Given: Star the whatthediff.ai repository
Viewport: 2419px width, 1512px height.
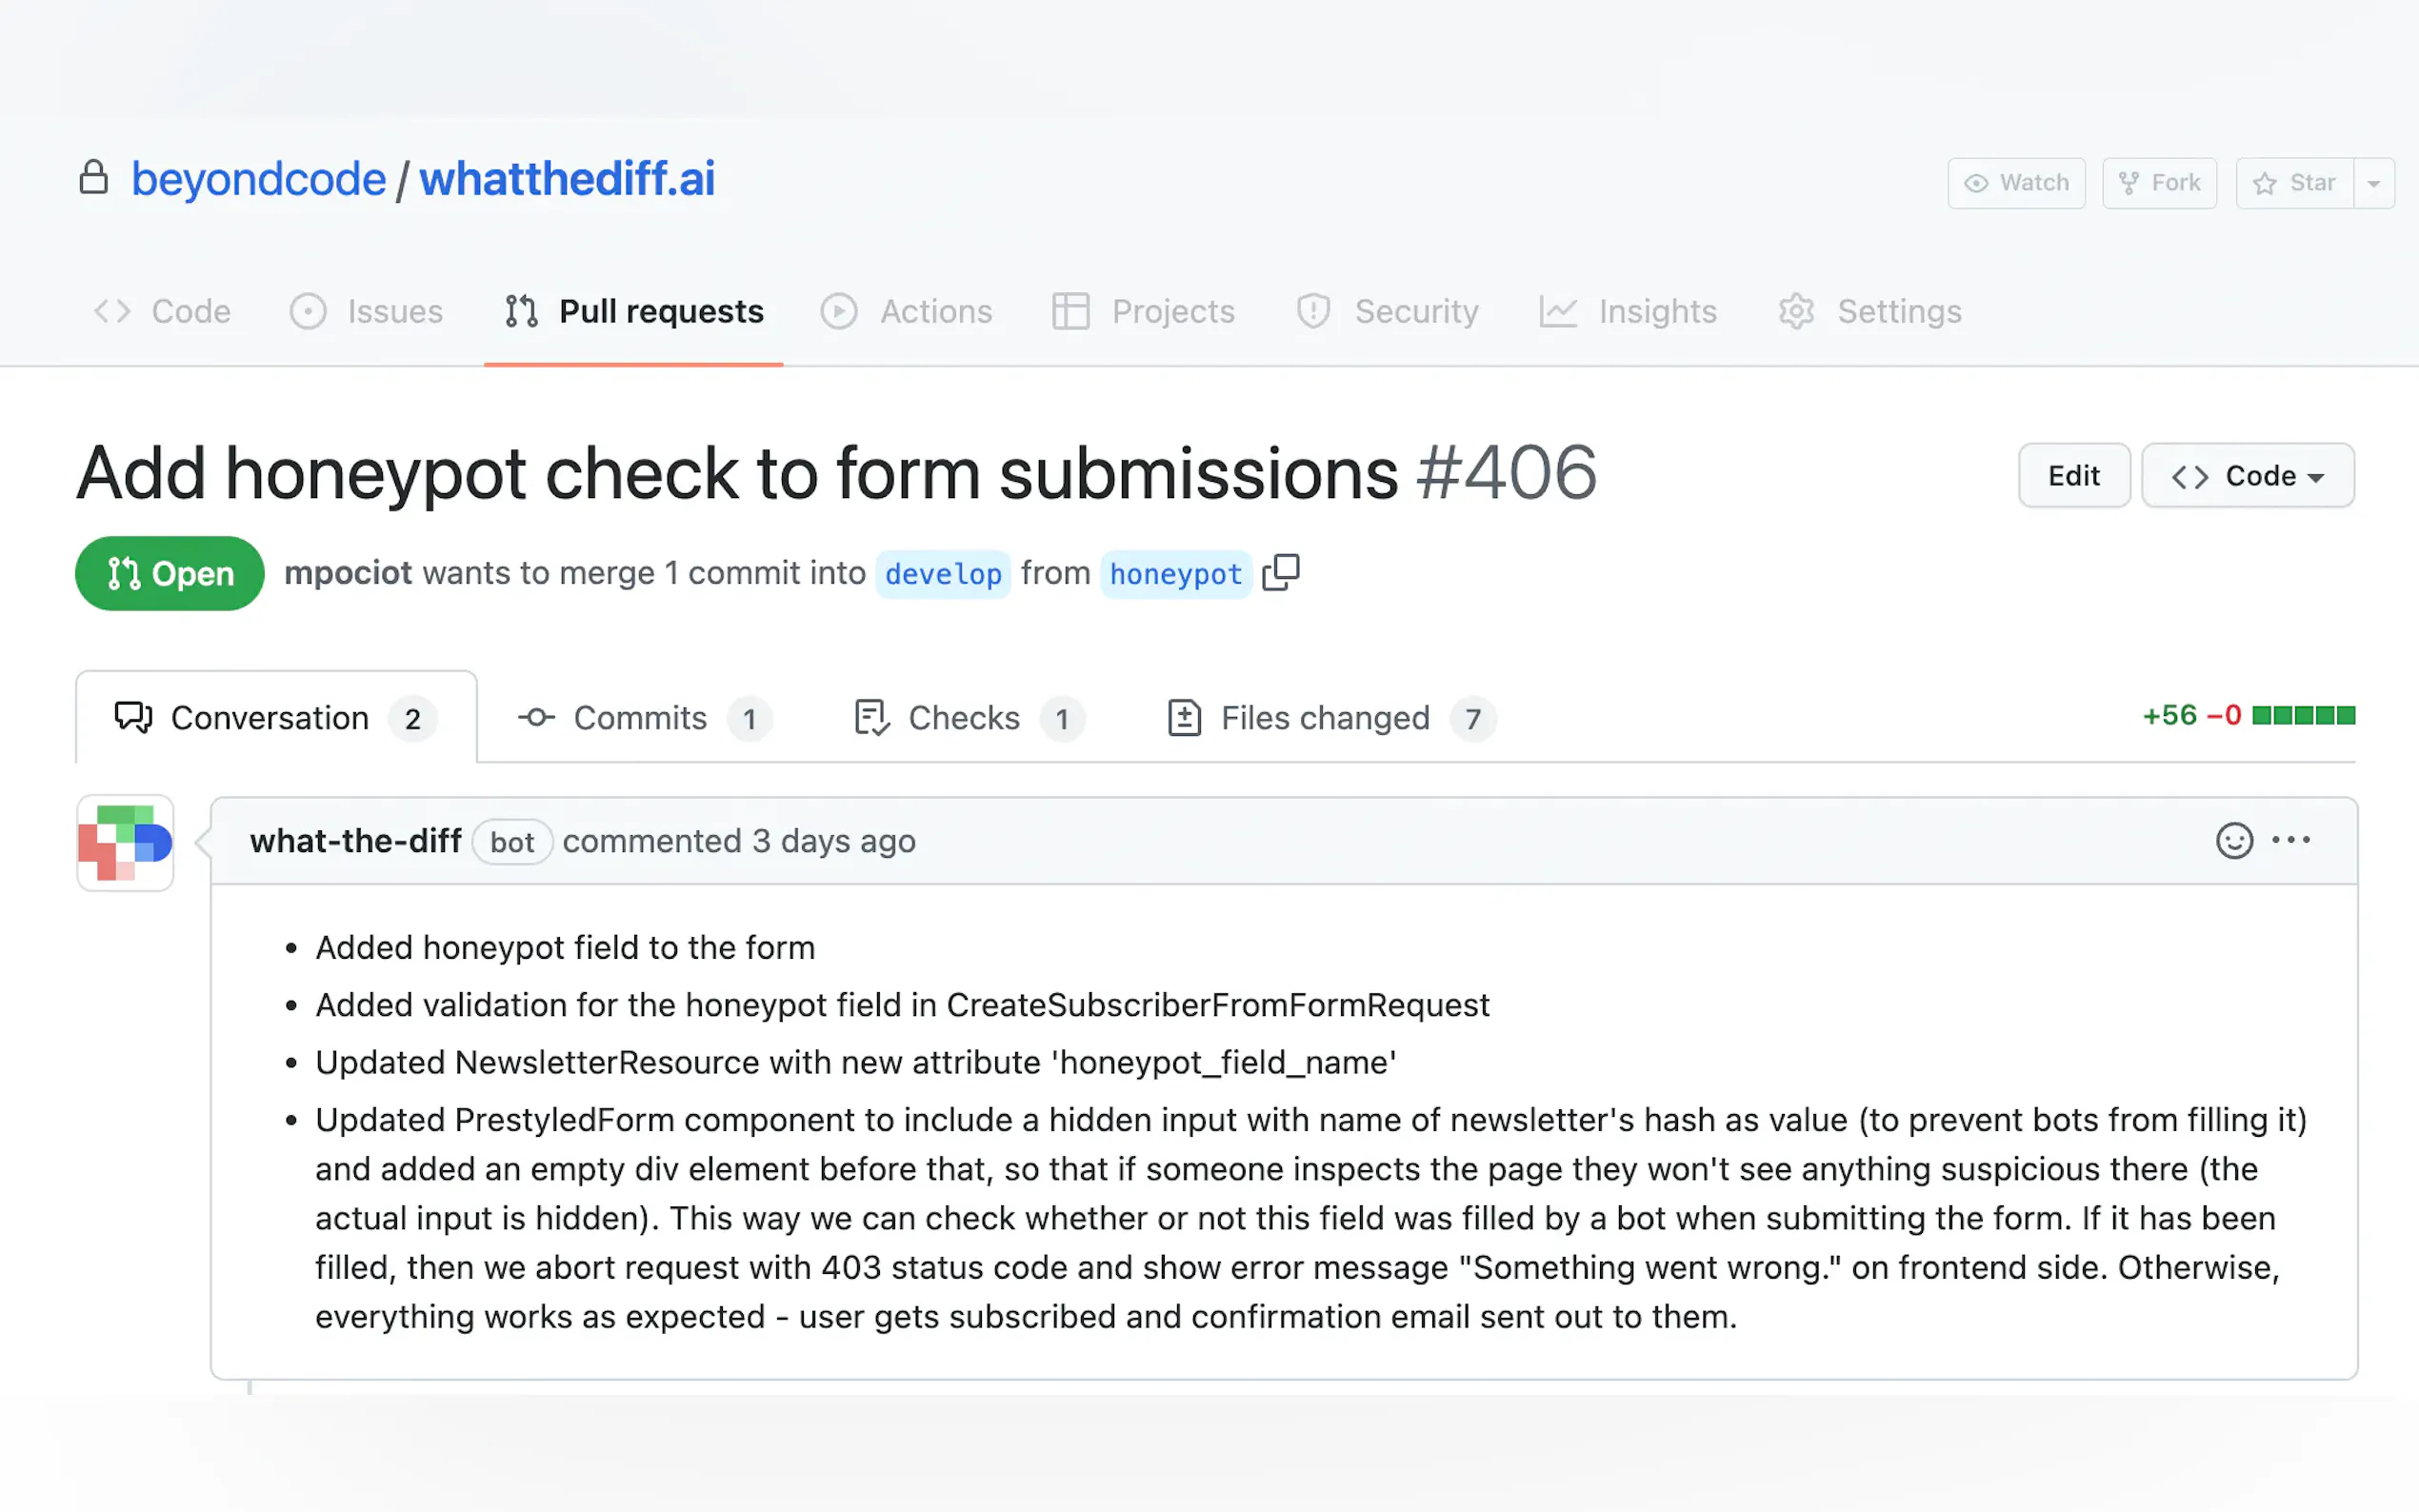Looking at the screenshot, I should 2294,183.
